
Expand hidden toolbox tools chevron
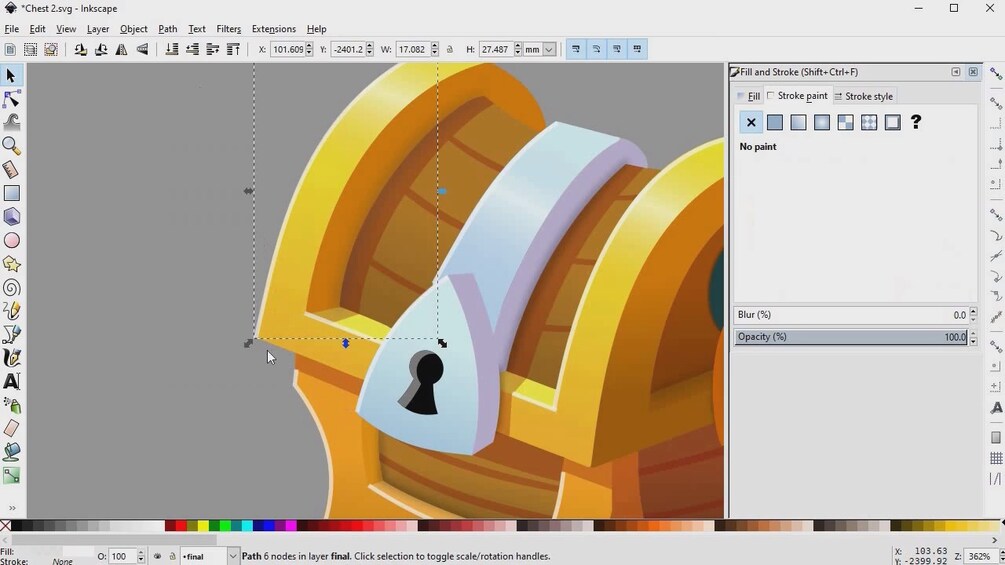tap(12, 509)
